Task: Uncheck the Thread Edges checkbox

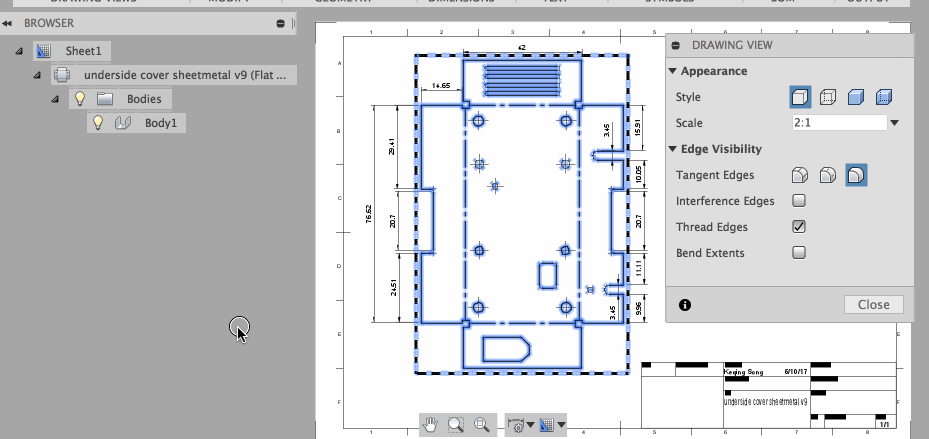Action: (799, 227)
